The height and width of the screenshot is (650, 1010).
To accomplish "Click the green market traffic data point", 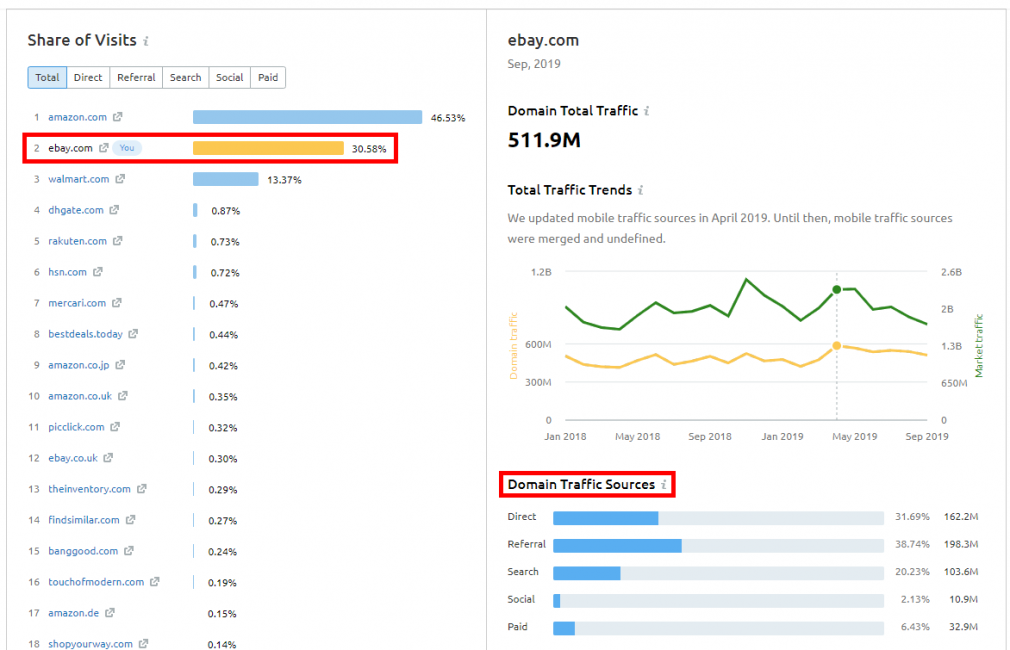I will tap(837, 290).
